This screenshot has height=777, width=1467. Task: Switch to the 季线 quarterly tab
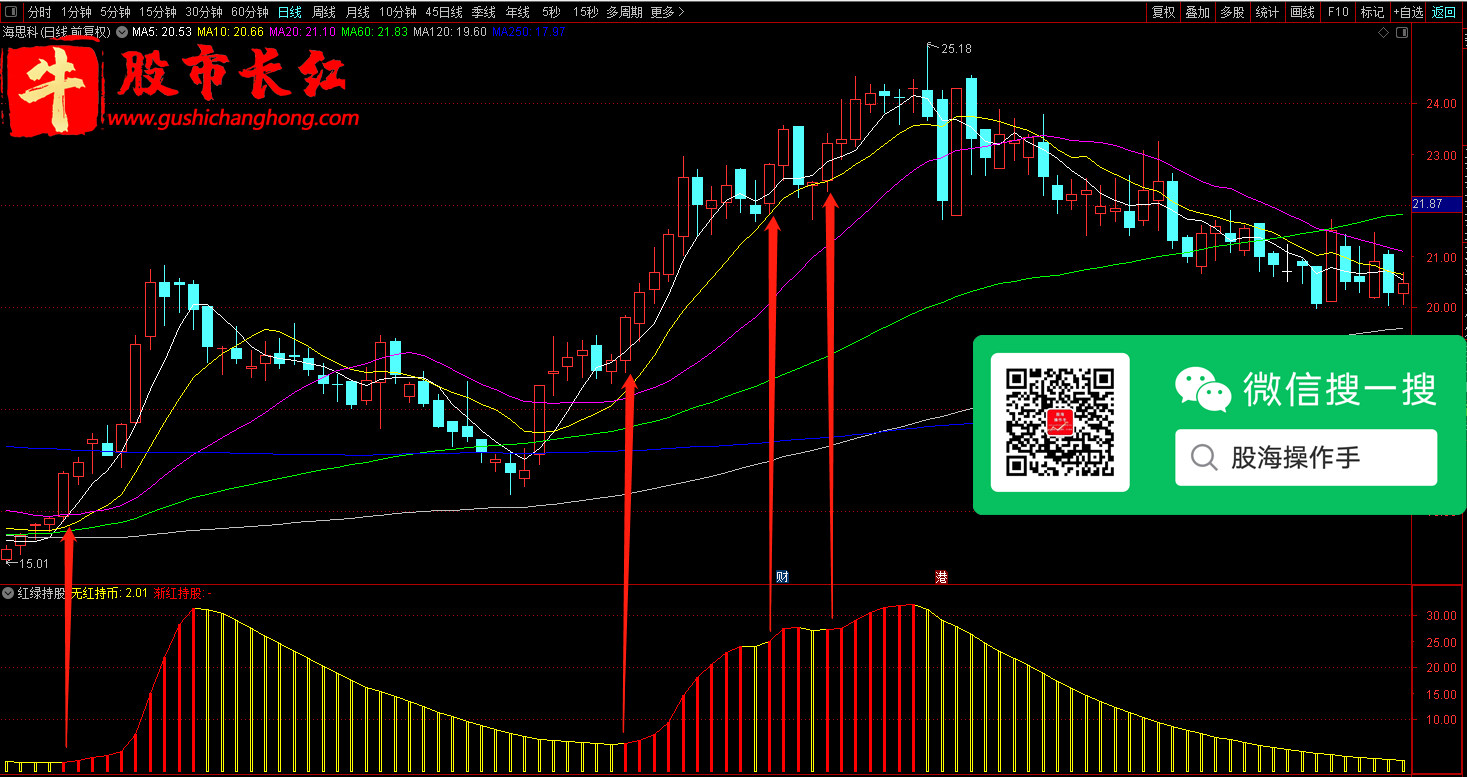point(484,12)
